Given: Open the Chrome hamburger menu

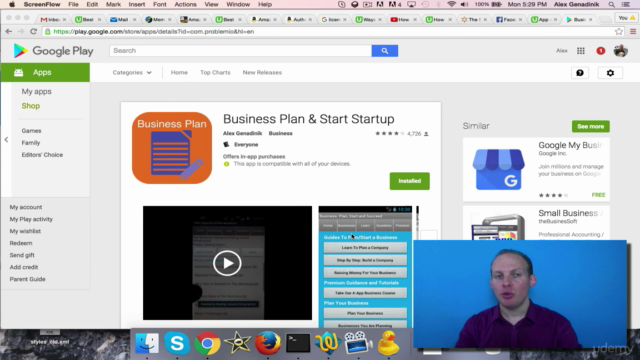Looking at the screenshot, I should 633,31.
